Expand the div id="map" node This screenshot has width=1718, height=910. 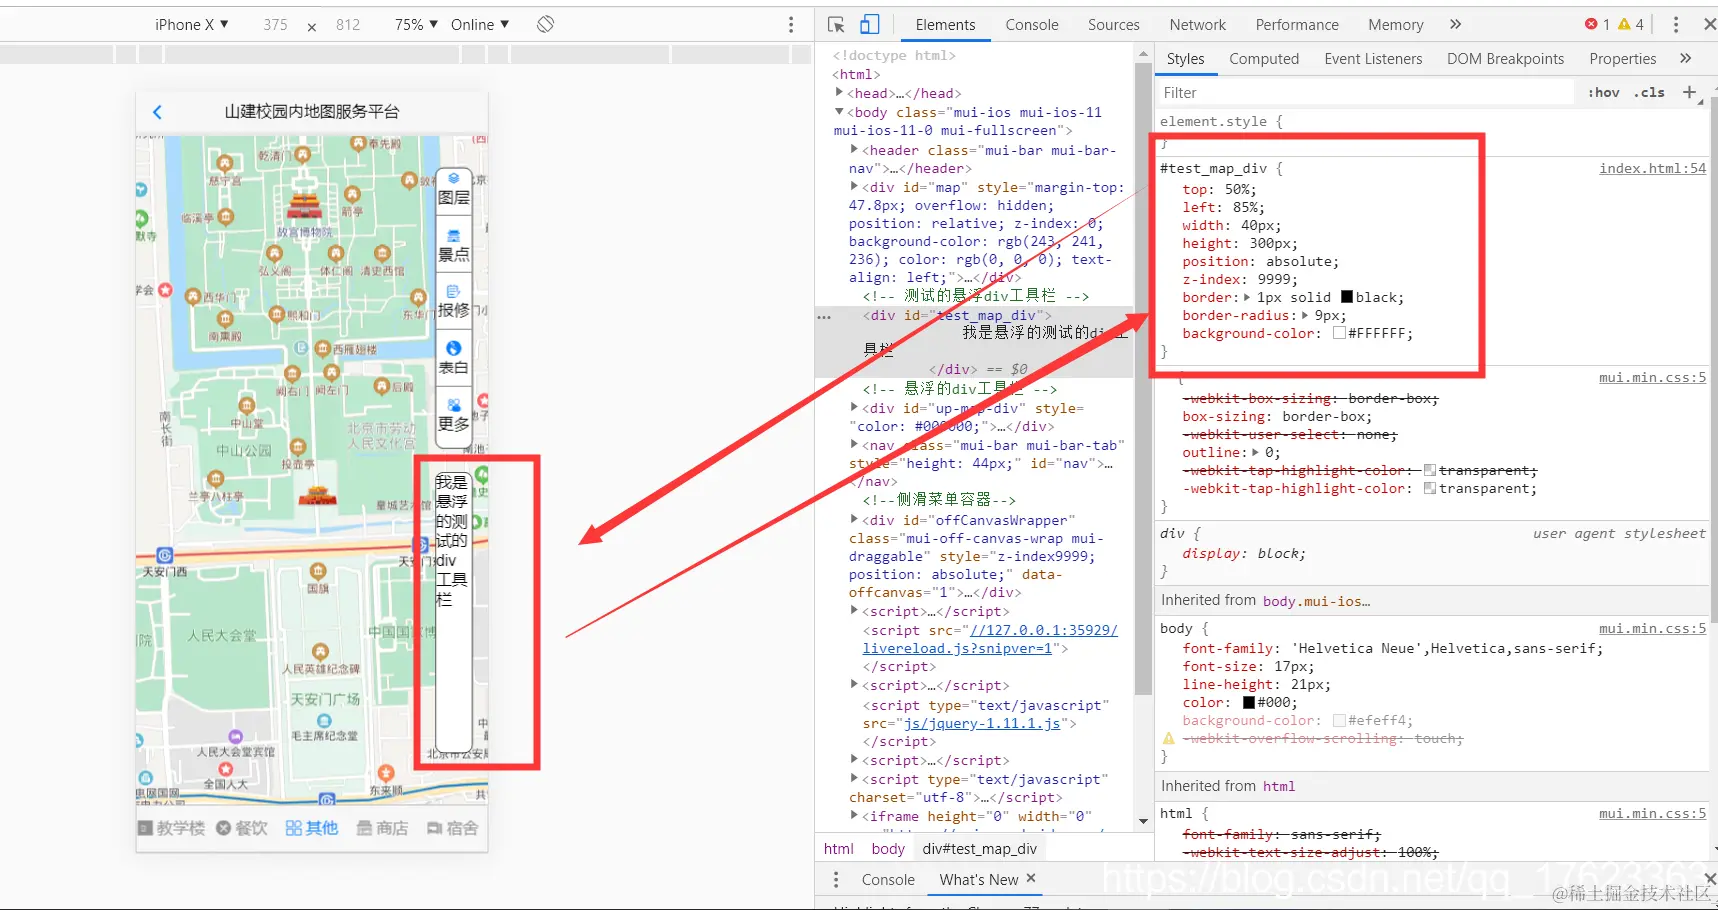[854, 187]
